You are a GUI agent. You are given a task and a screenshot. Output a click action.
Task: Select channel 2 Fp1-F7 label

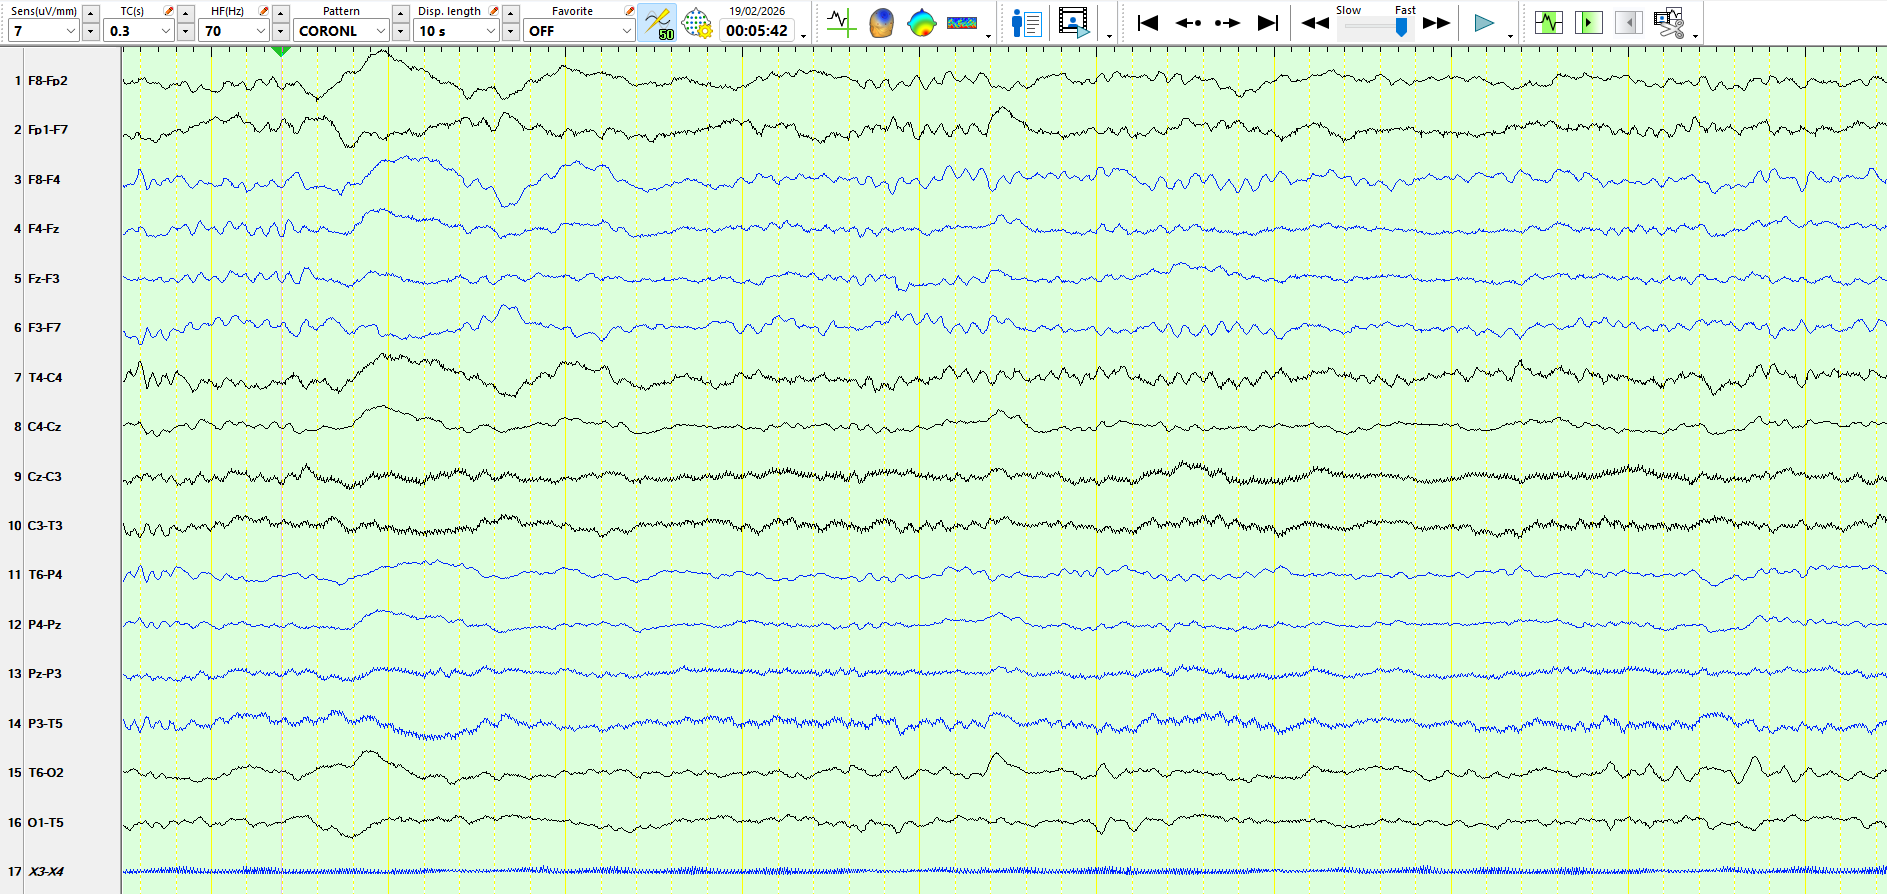(48, 130)
